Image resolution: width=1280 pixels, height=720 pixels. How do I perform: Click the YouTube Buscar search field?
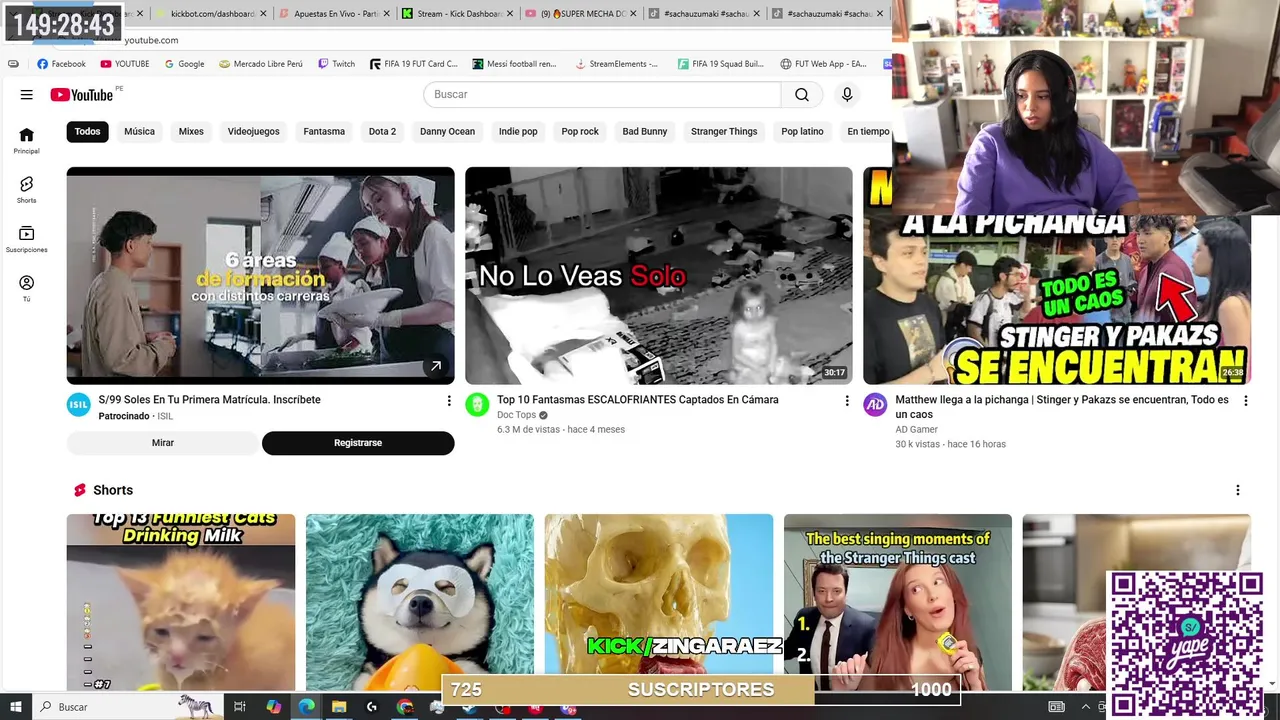coord(603,94)
